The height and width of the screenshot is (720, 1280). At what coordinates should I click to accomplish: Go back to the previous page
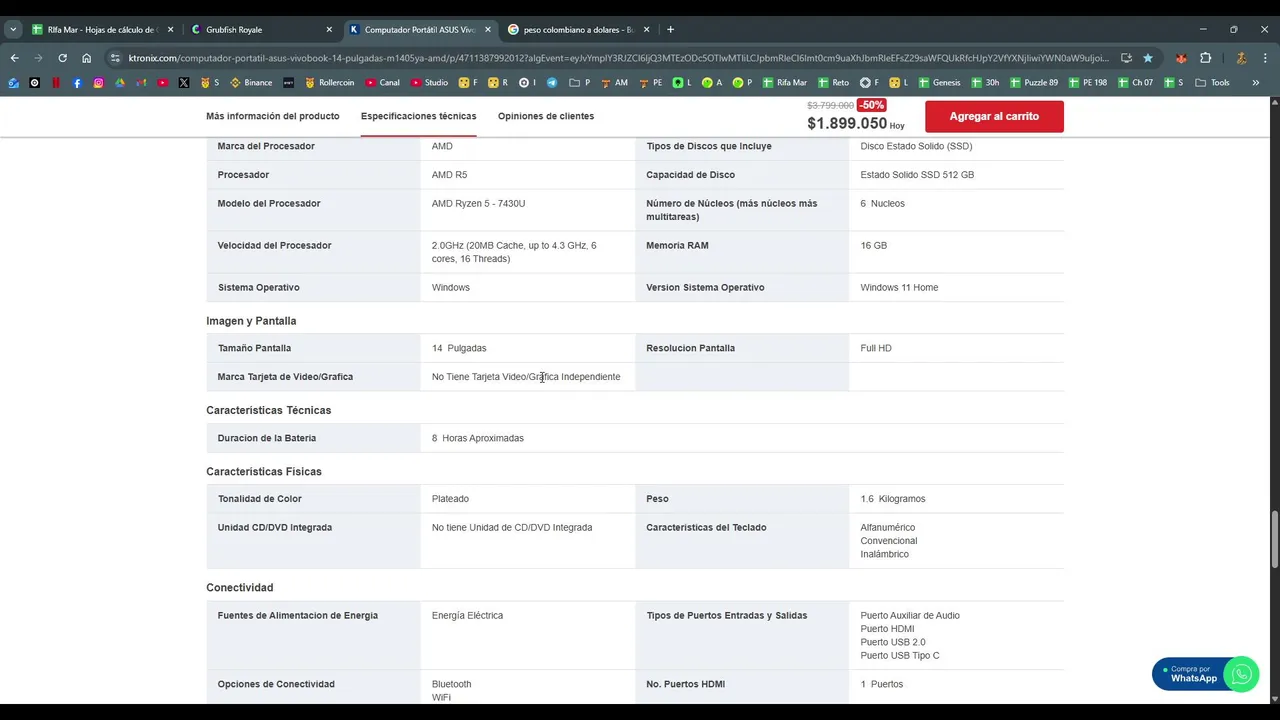tap(15, 58)
